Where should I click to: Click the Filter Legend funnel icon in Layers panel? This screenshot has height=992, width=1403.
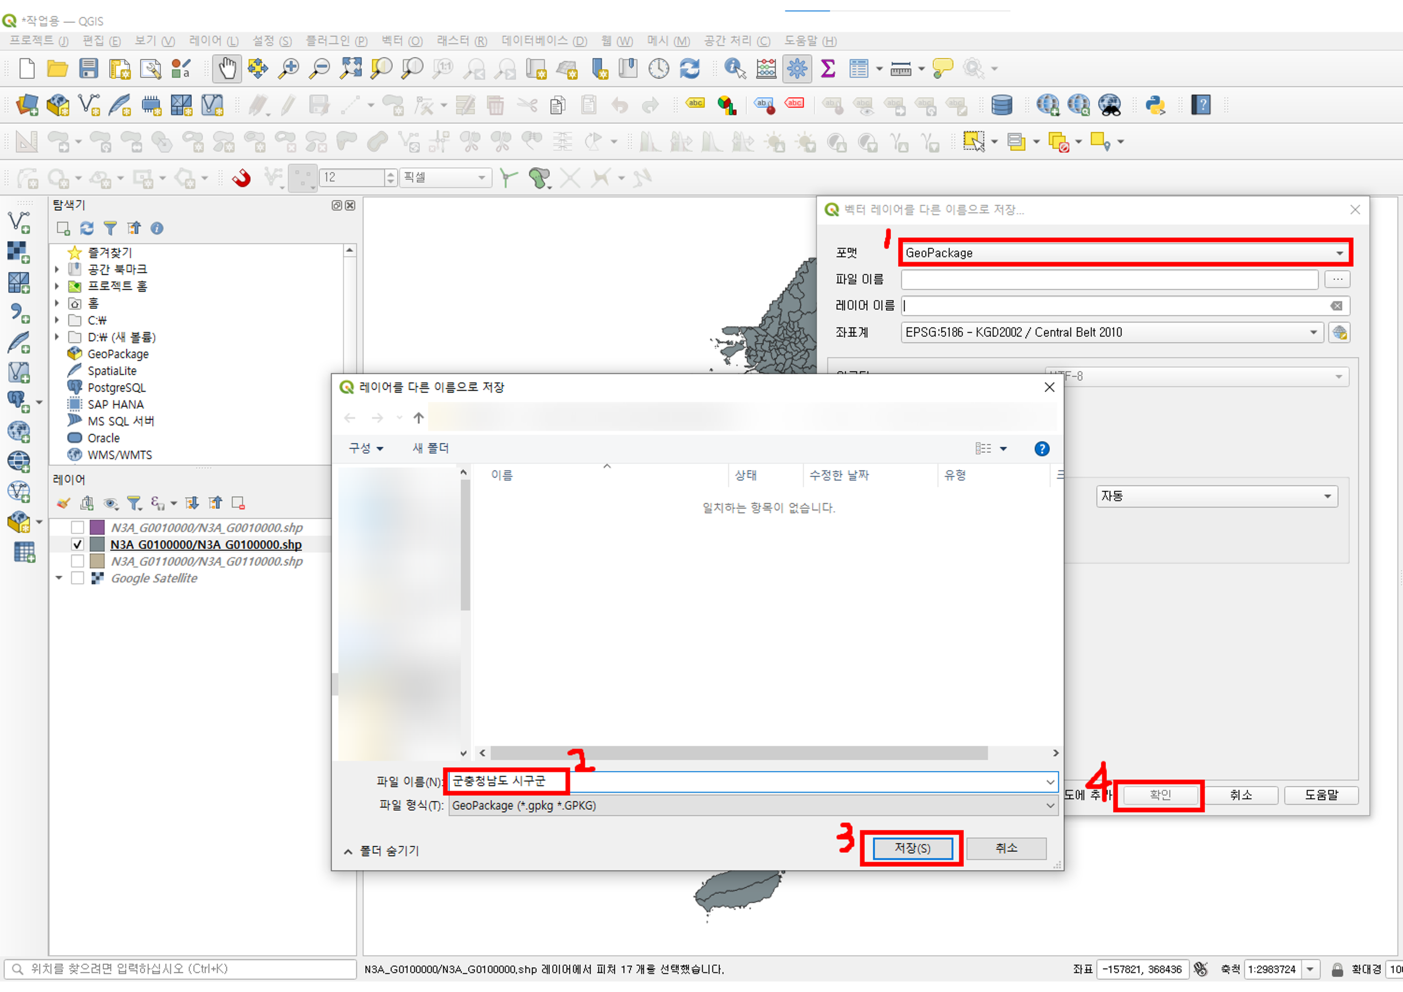134,503
